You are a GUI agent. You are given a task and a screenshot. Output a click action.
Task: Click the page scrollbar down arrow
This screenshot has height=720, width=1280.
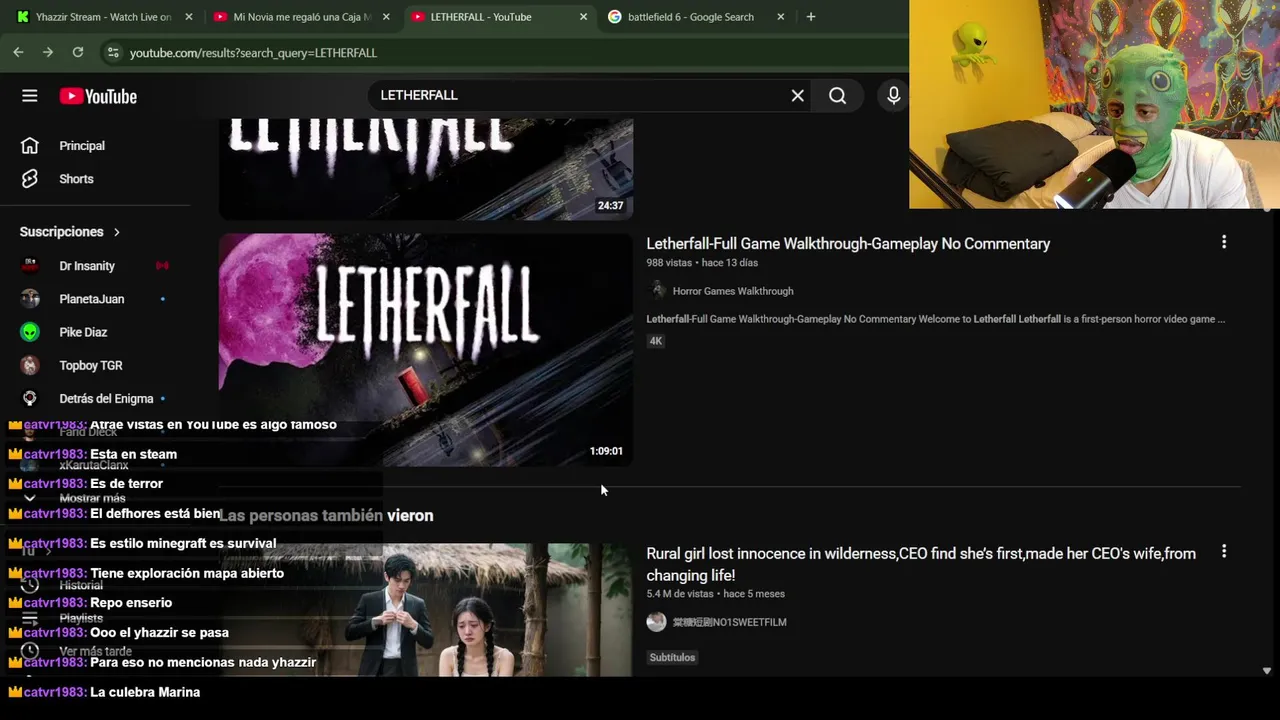[x=1267, y=671]
